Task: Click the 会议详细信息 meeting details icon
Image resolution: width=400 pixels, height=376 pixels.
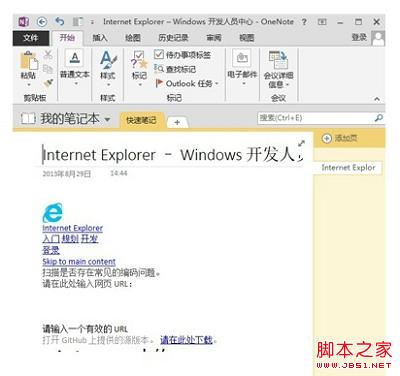Action: tap(278, 60)
